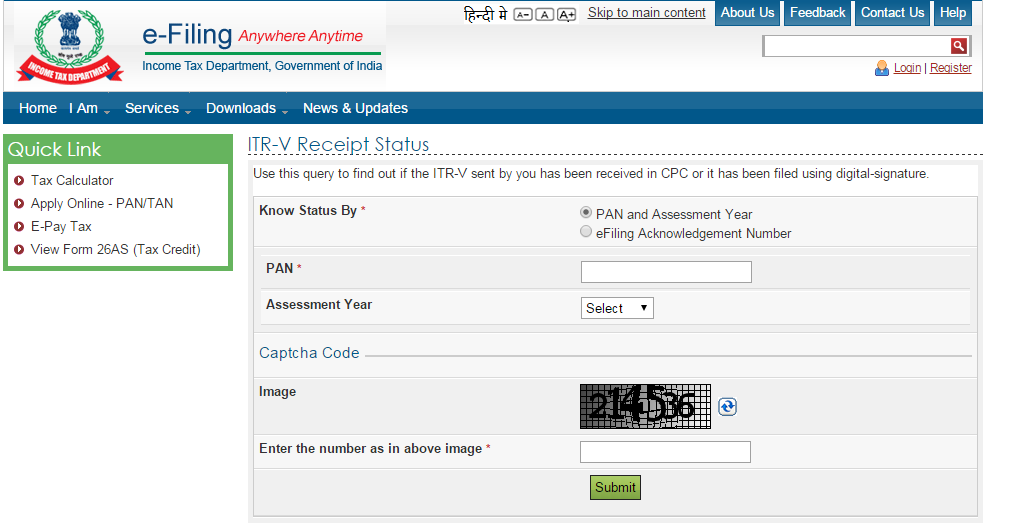Viewport: 1026px width, 525px height.
Task: Expand the Downloads menu
Action: [247, 109]
